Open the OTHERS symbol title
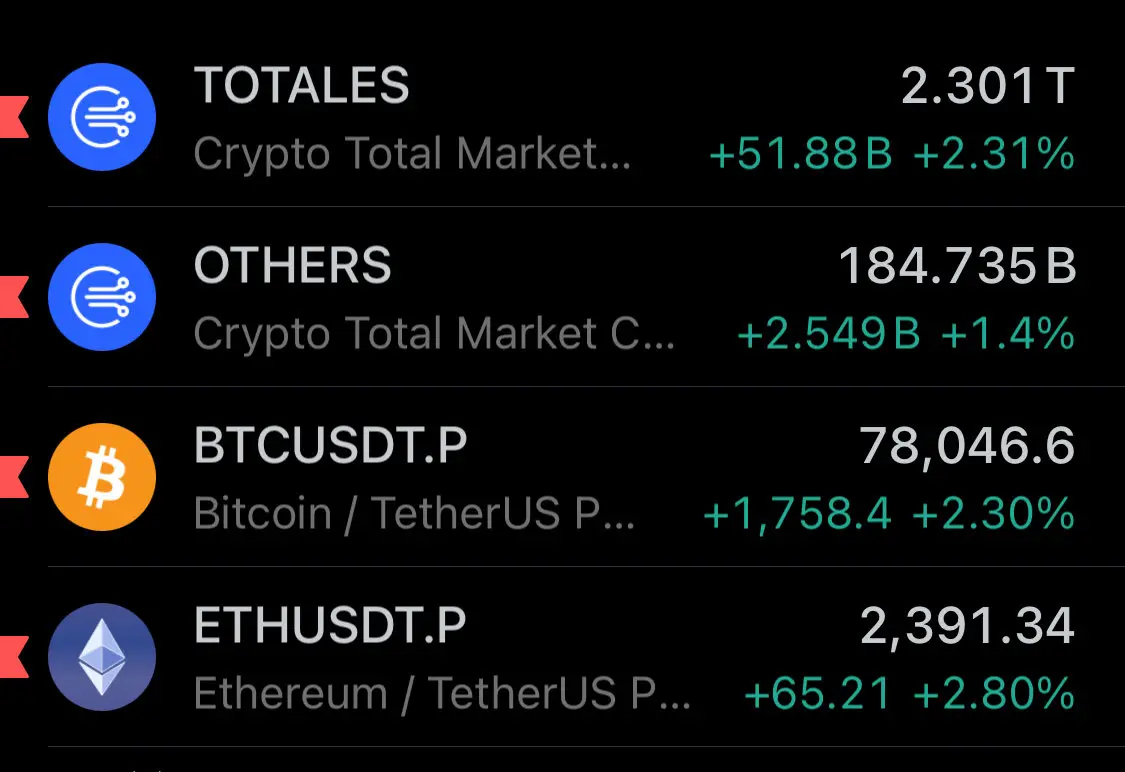 [293, 265]
